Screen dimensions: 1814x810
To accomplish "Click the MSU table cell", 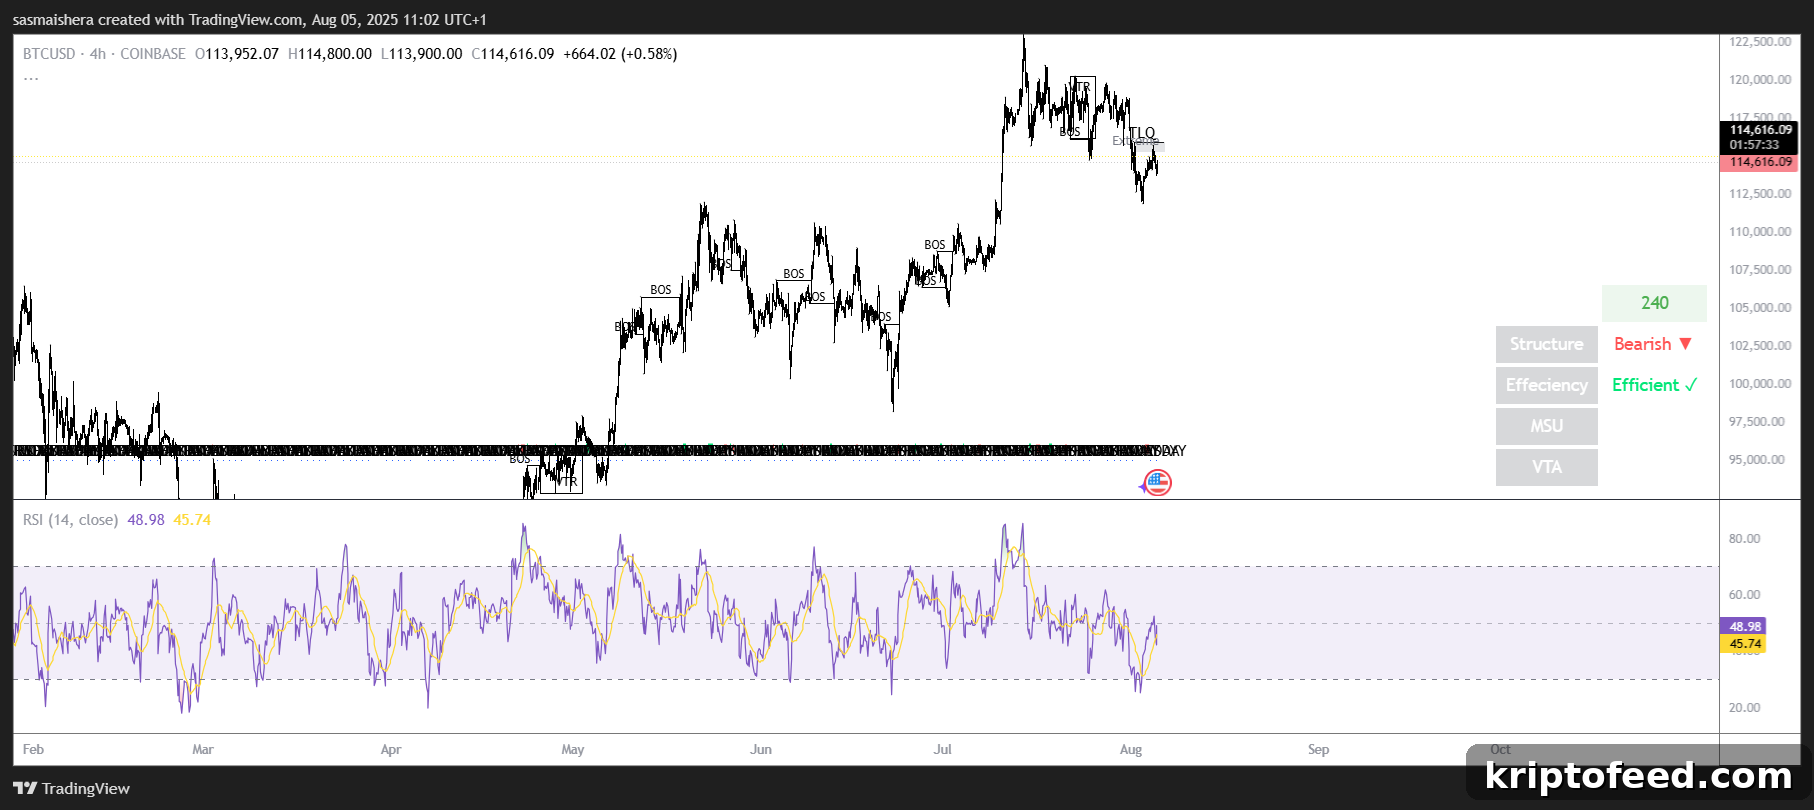I will pos(1546,426).
